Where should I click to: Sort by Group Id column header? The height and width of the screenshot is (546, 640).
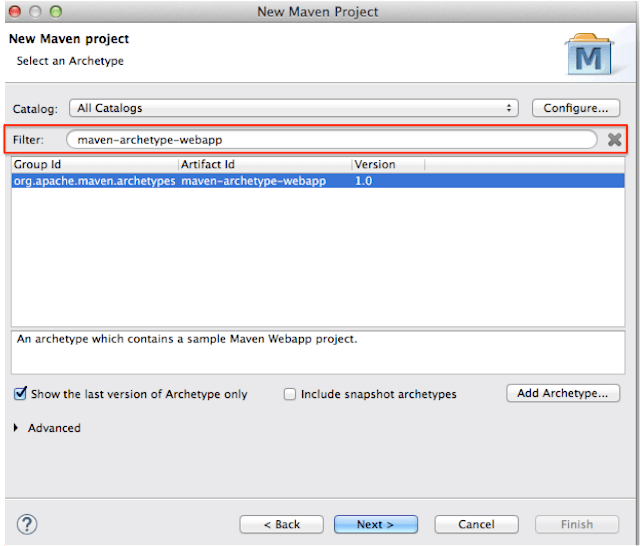[x=94, y=164]
